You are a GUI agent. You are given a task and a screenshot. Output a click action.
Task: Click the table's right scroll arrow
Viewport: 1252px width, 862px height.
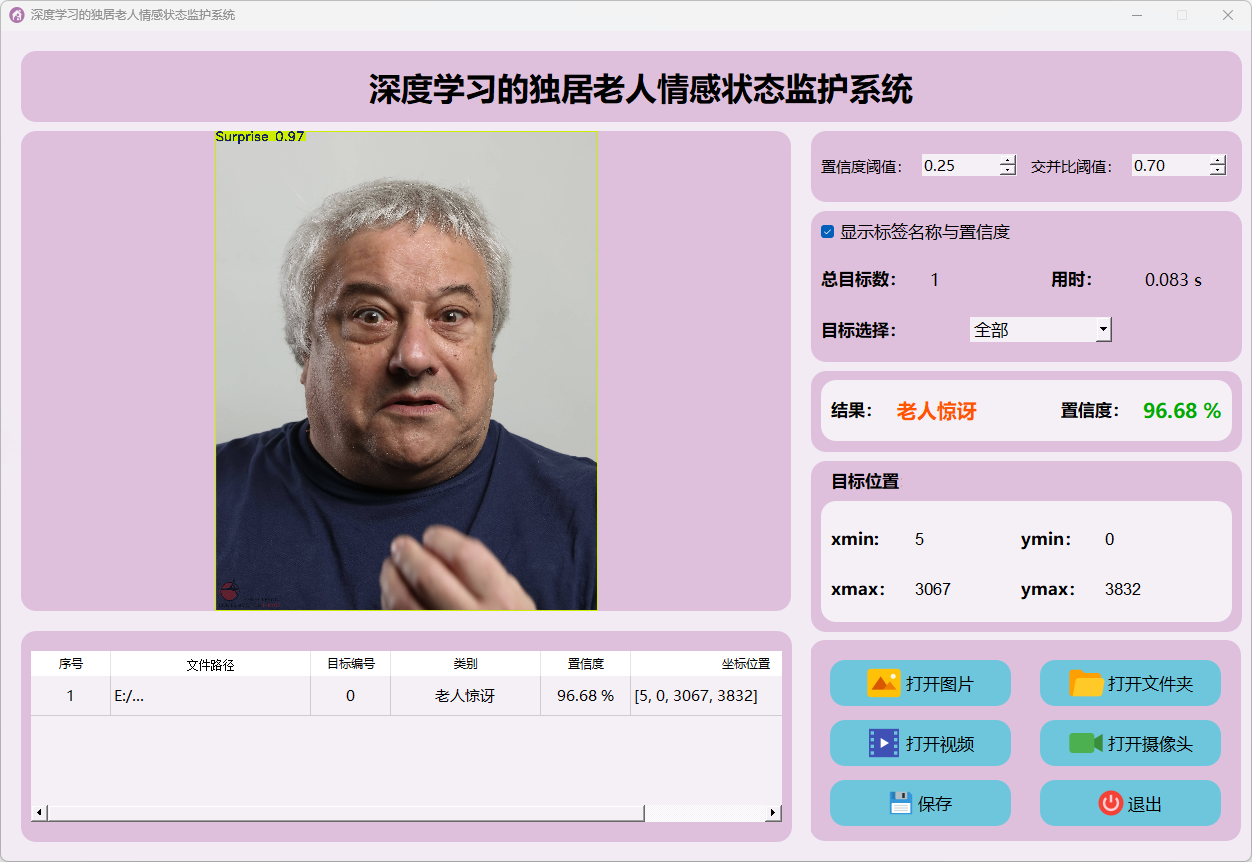pos(773,813)
